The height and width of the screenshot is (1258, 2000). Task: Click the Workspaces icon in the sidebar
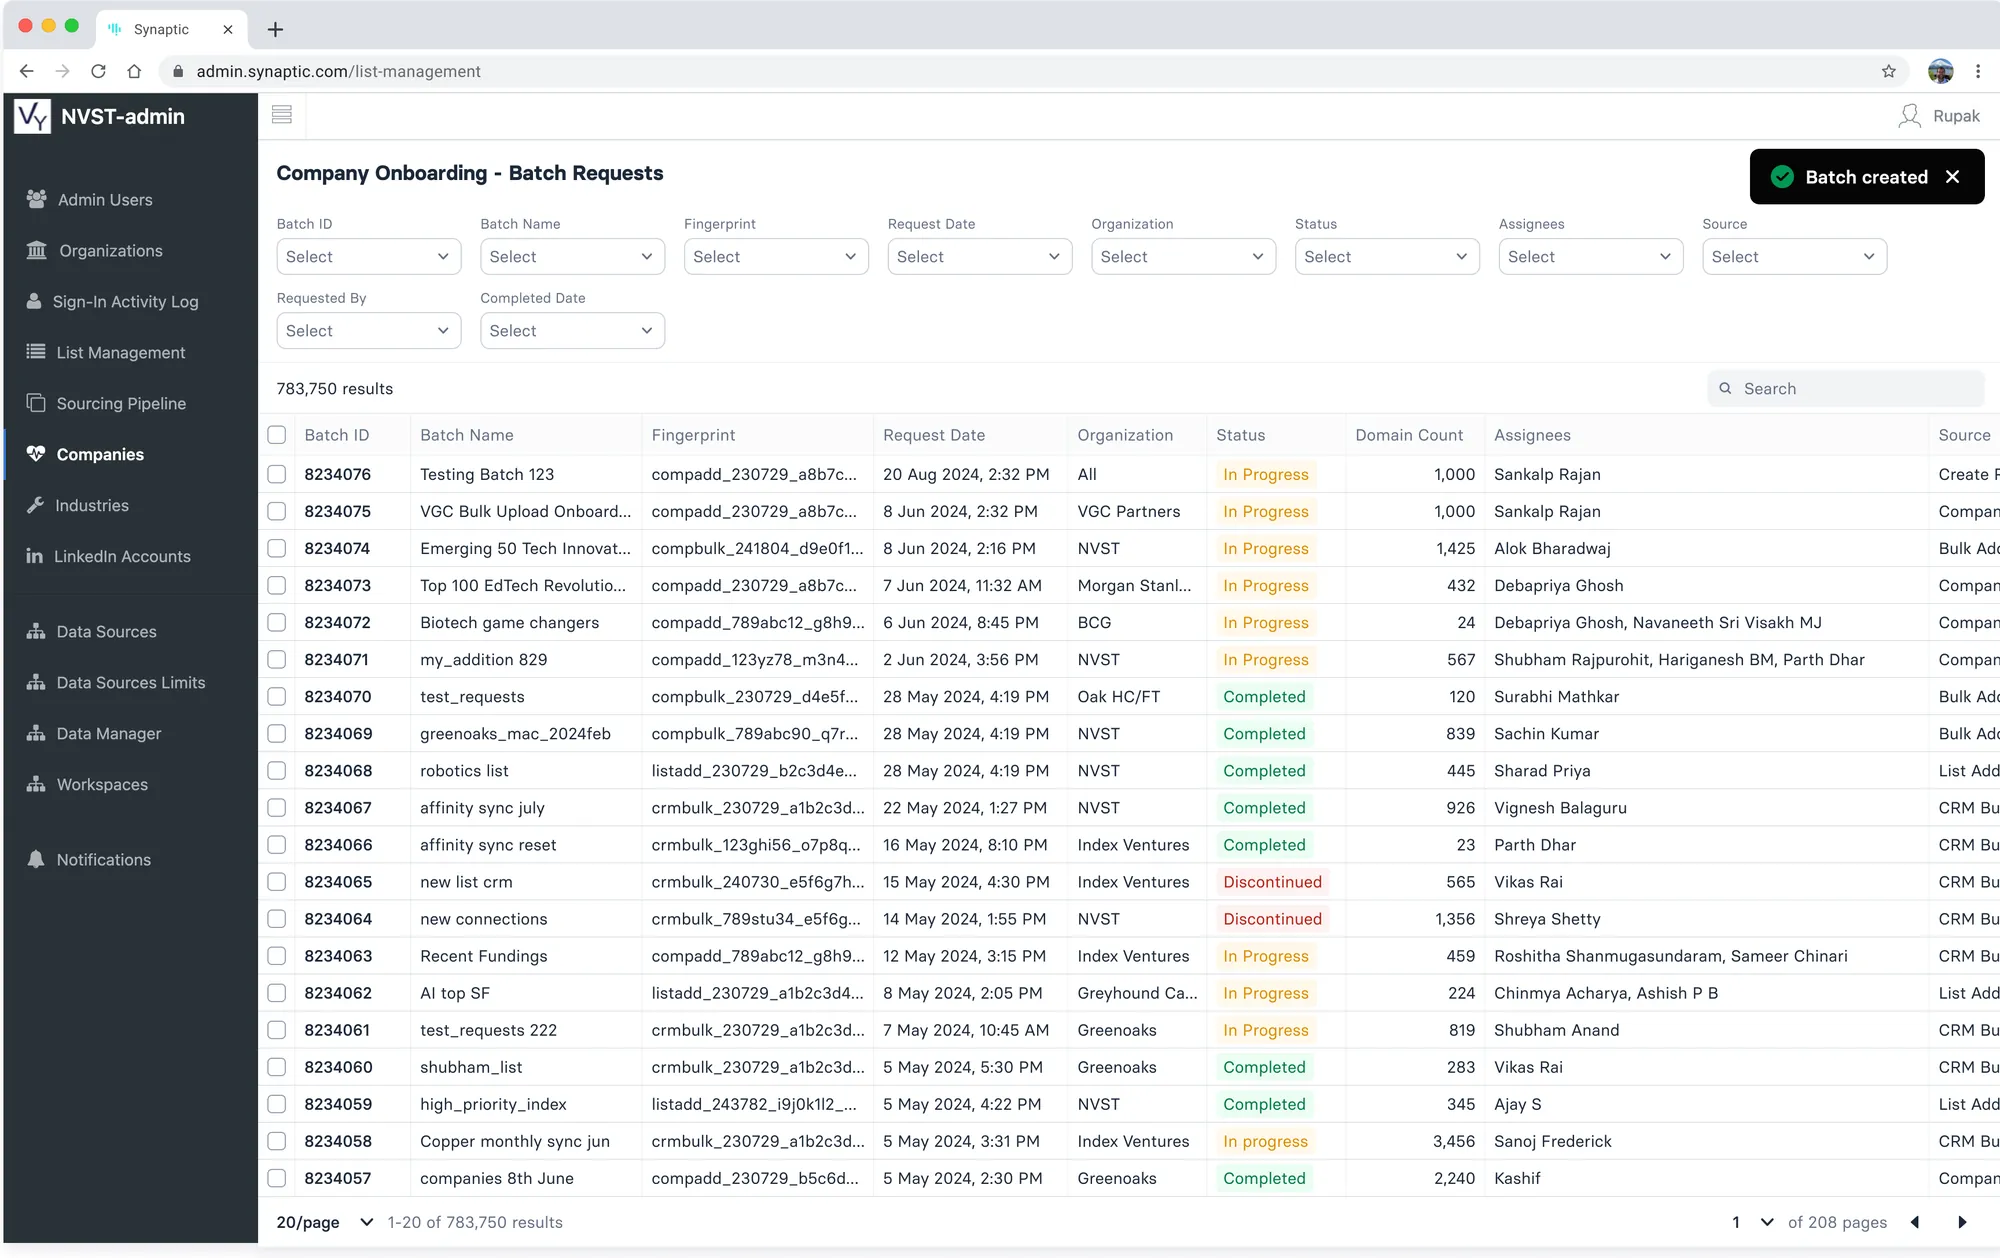pyautogui.click(x=36, y=784)
